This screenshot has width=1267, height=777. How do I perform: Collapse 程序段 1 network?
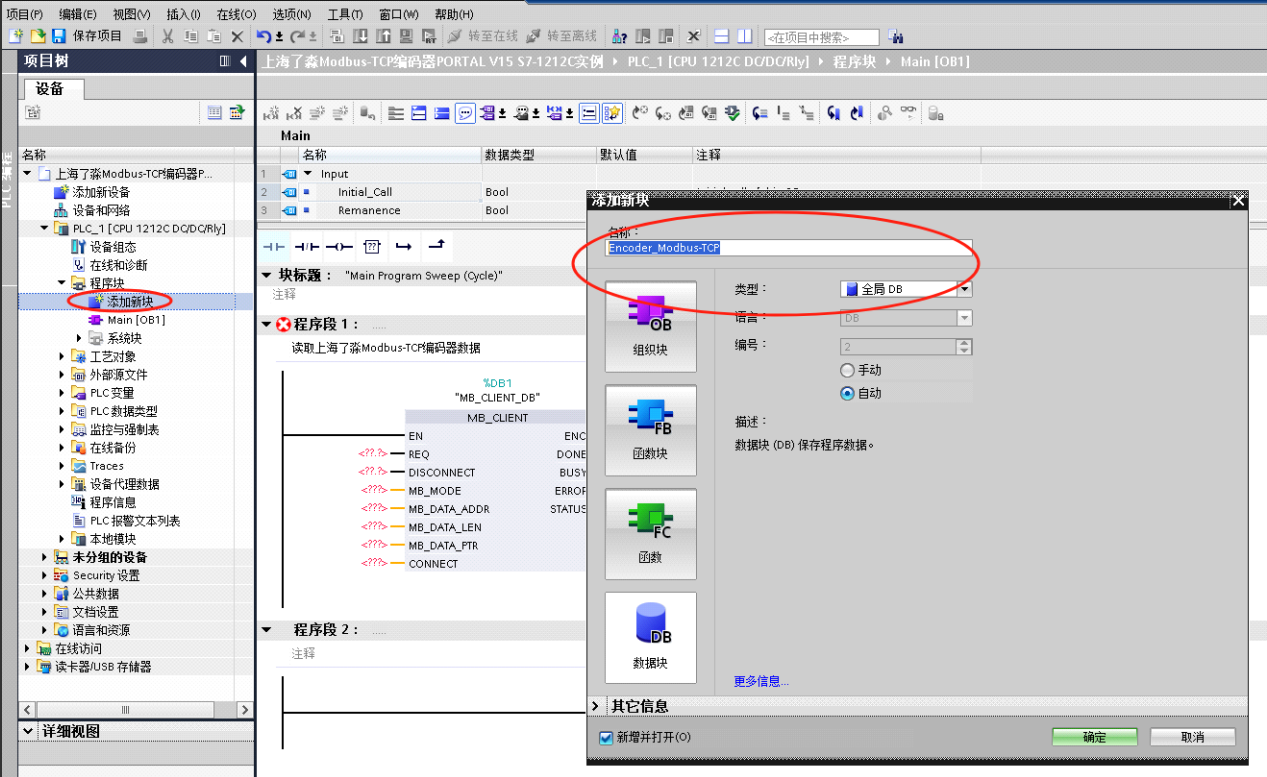(266, 324)
